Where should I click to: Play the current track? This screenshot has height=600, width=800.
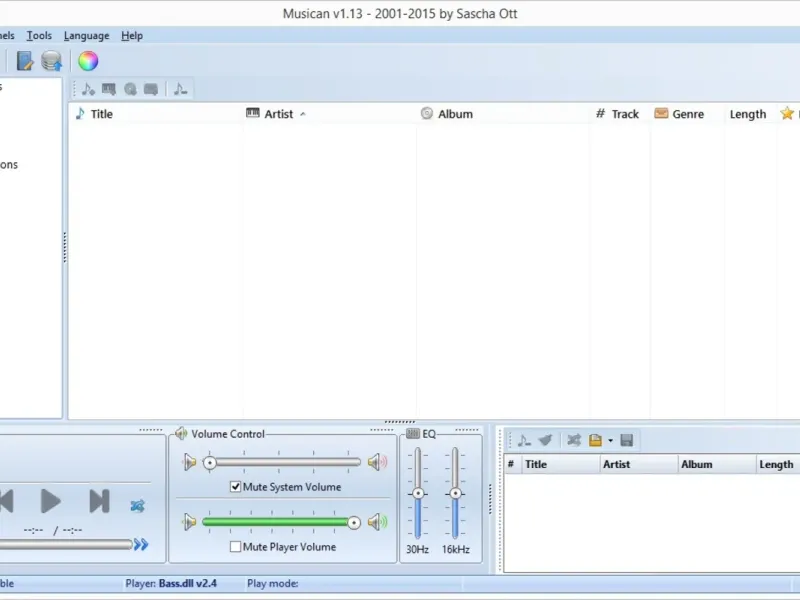tap(51, 501)
